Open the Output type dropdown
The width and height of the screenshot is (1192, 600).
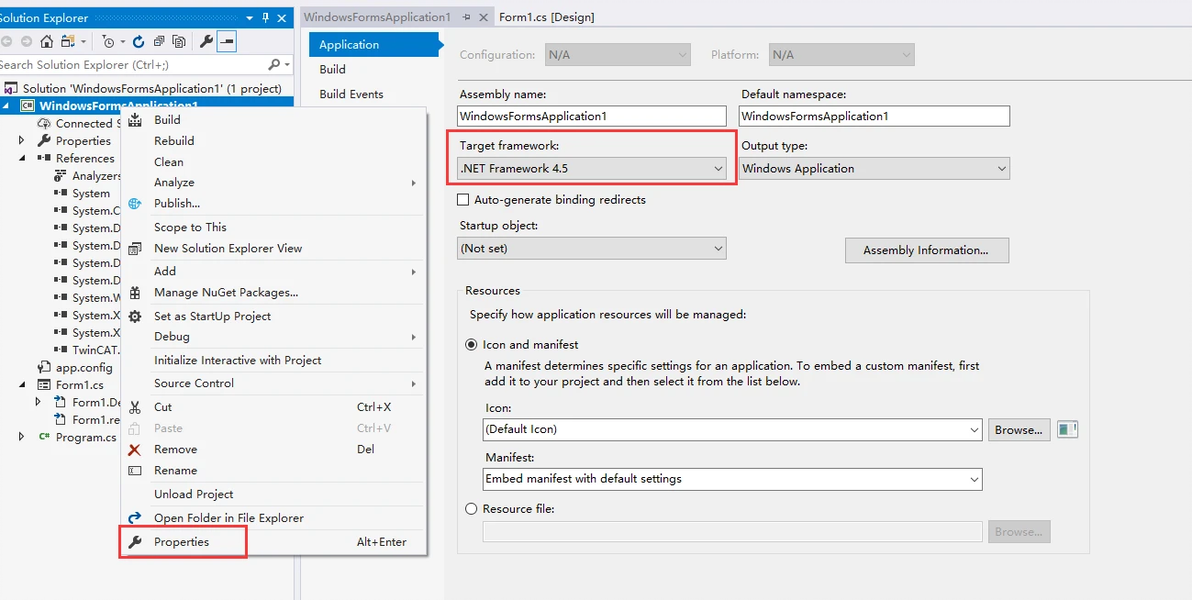874,169
